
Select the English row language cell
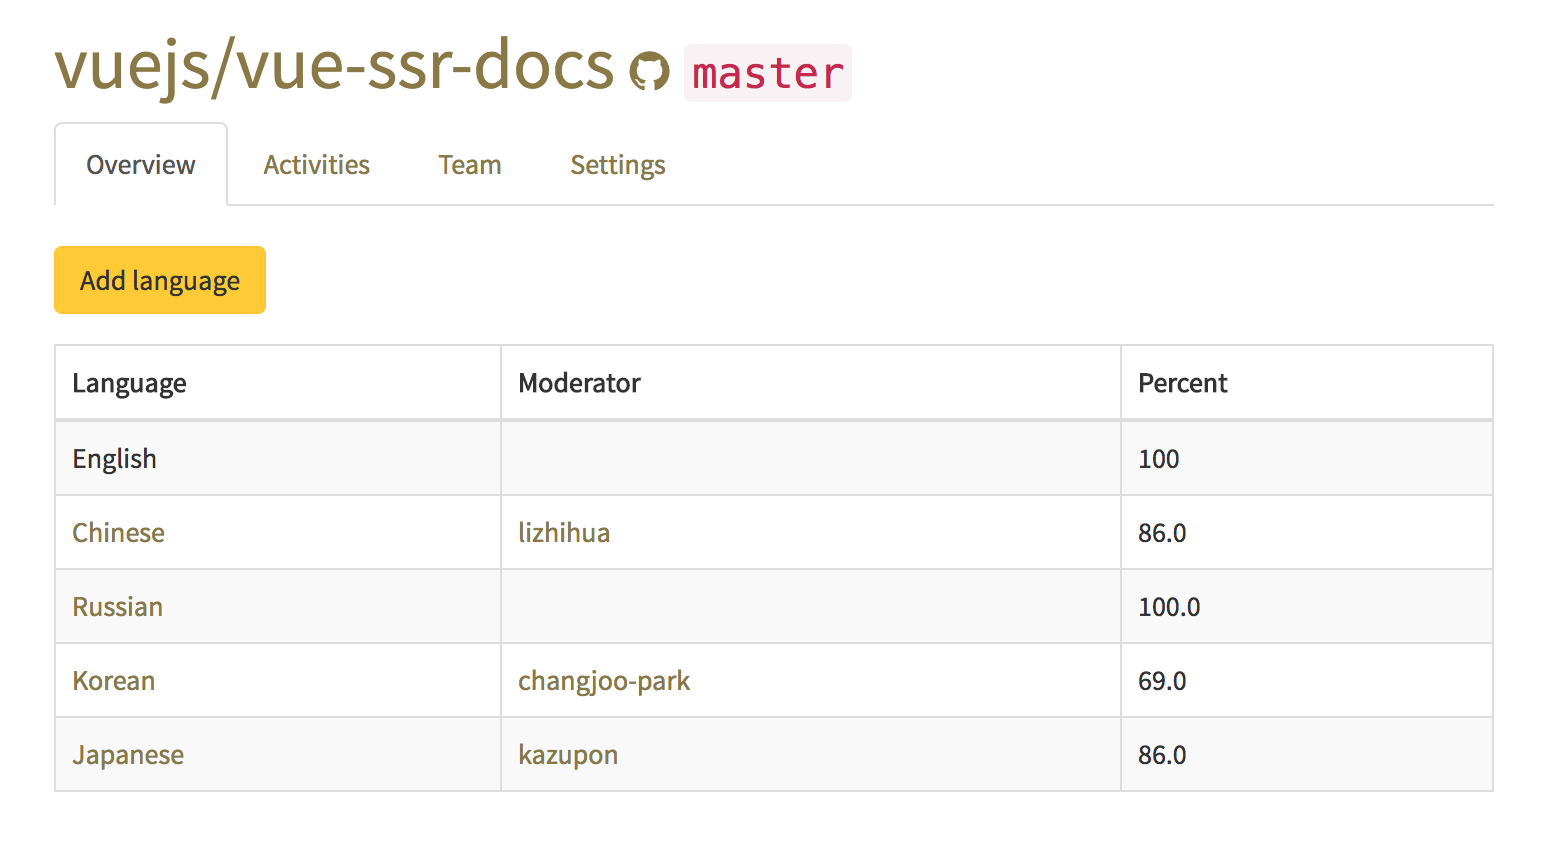(278, 459)
